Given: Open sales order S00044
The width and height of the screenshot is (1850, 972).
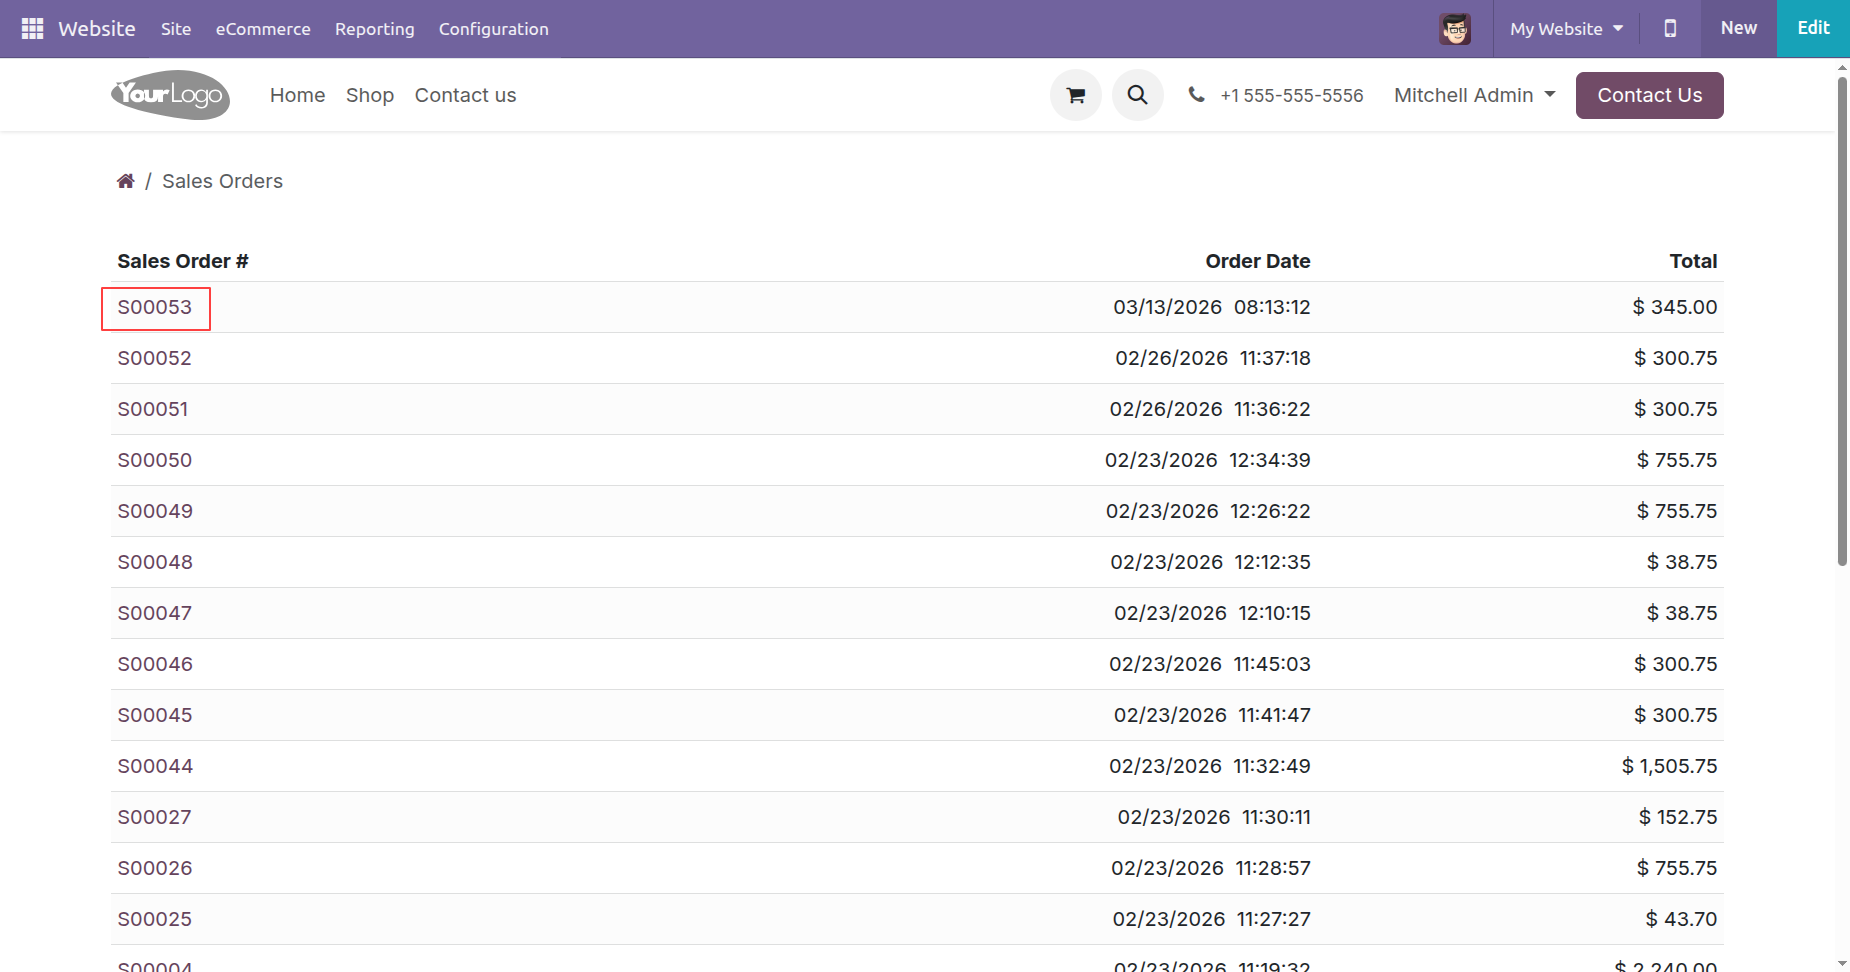Looking at the screenshot, I should coord(155,766).
